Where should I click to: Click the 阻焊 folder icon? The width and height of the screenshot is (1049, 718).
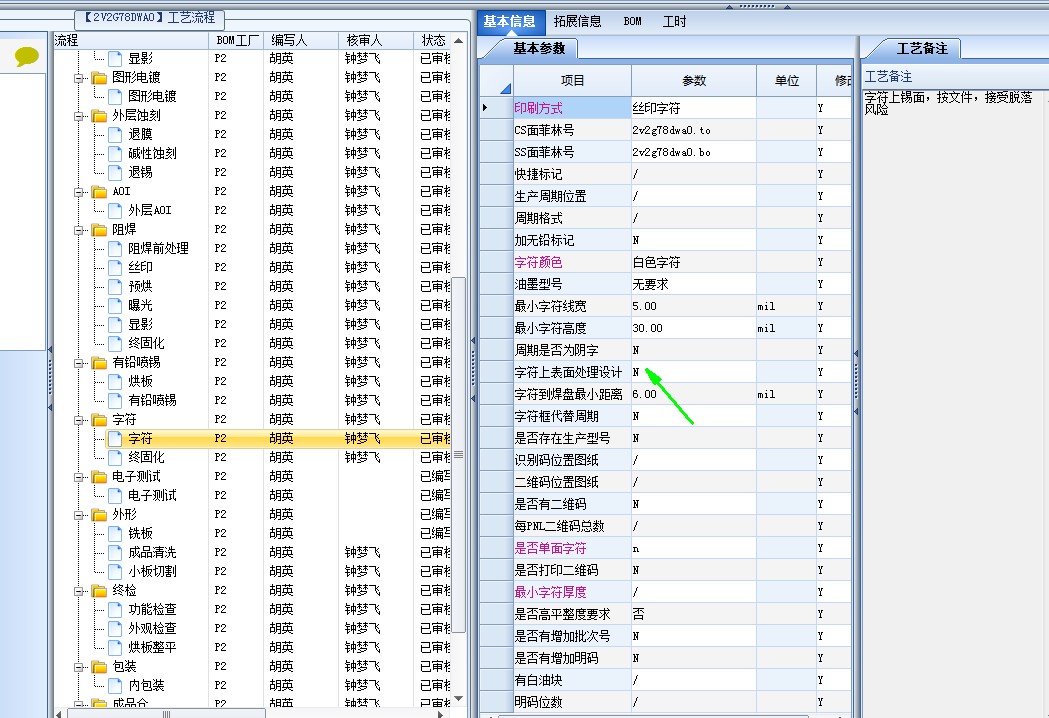99,230
